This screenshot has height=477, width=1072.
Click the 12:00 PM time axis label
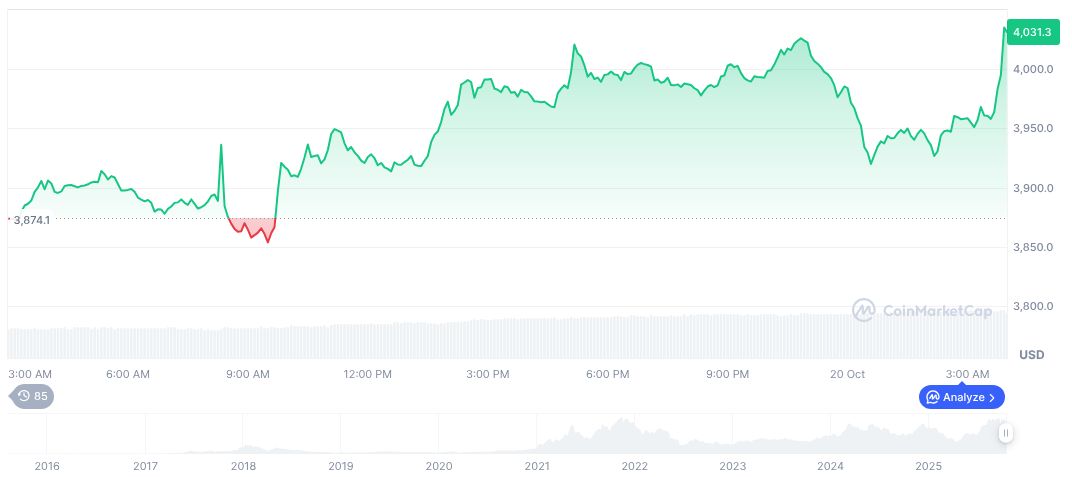367,374
